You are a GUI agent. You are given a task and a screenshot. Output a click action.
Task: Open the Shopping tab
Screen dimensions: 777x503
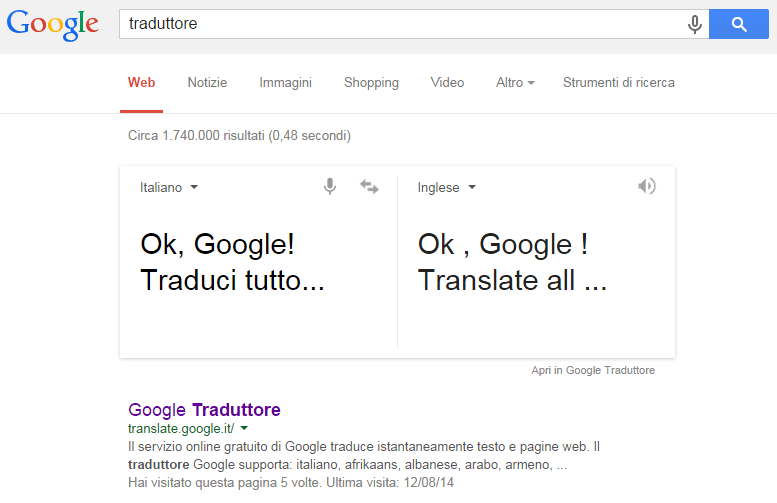[371, 82]
